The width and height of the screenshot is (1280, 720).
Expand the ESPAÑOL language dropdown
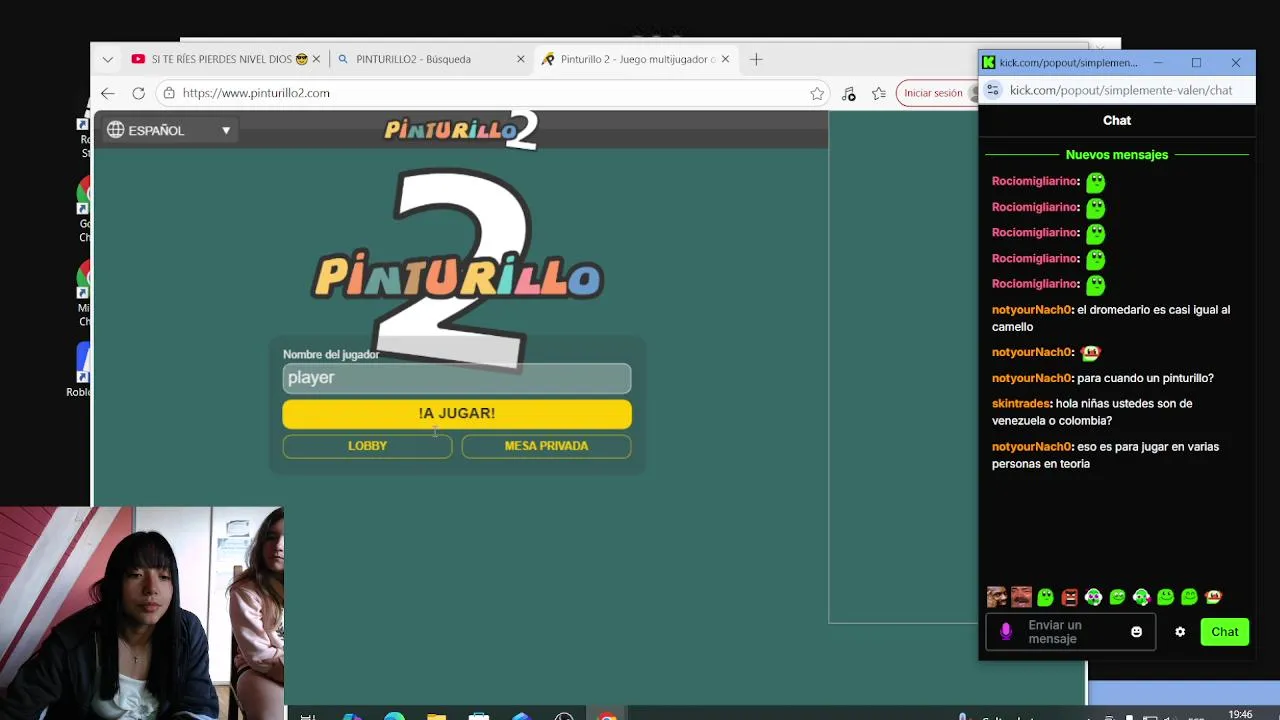(x=169, y=130)
